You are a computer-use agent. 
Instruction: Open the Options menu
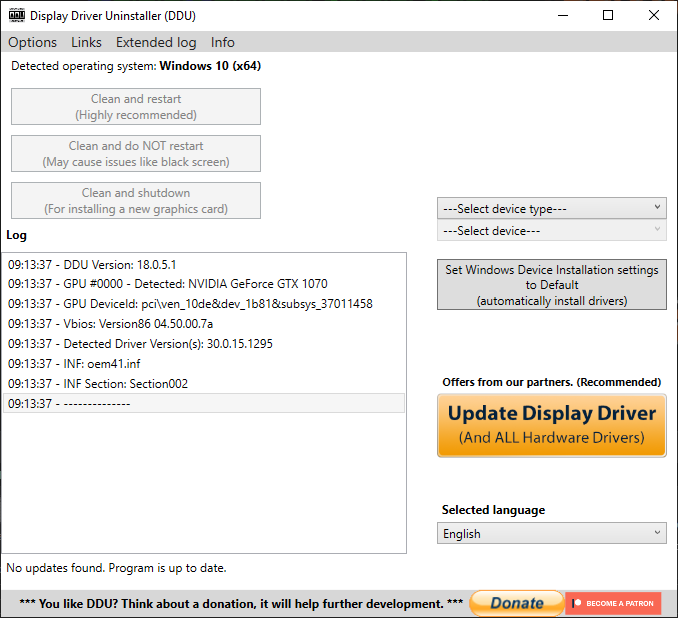click(32, 42)
